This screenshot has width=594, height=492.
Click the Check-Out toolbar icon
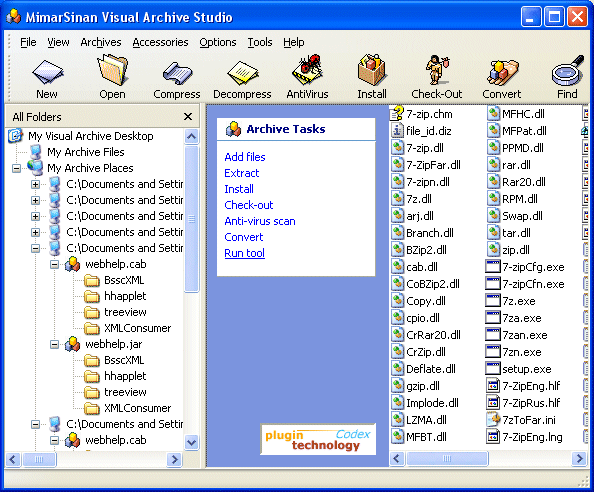tap(437, 70)
